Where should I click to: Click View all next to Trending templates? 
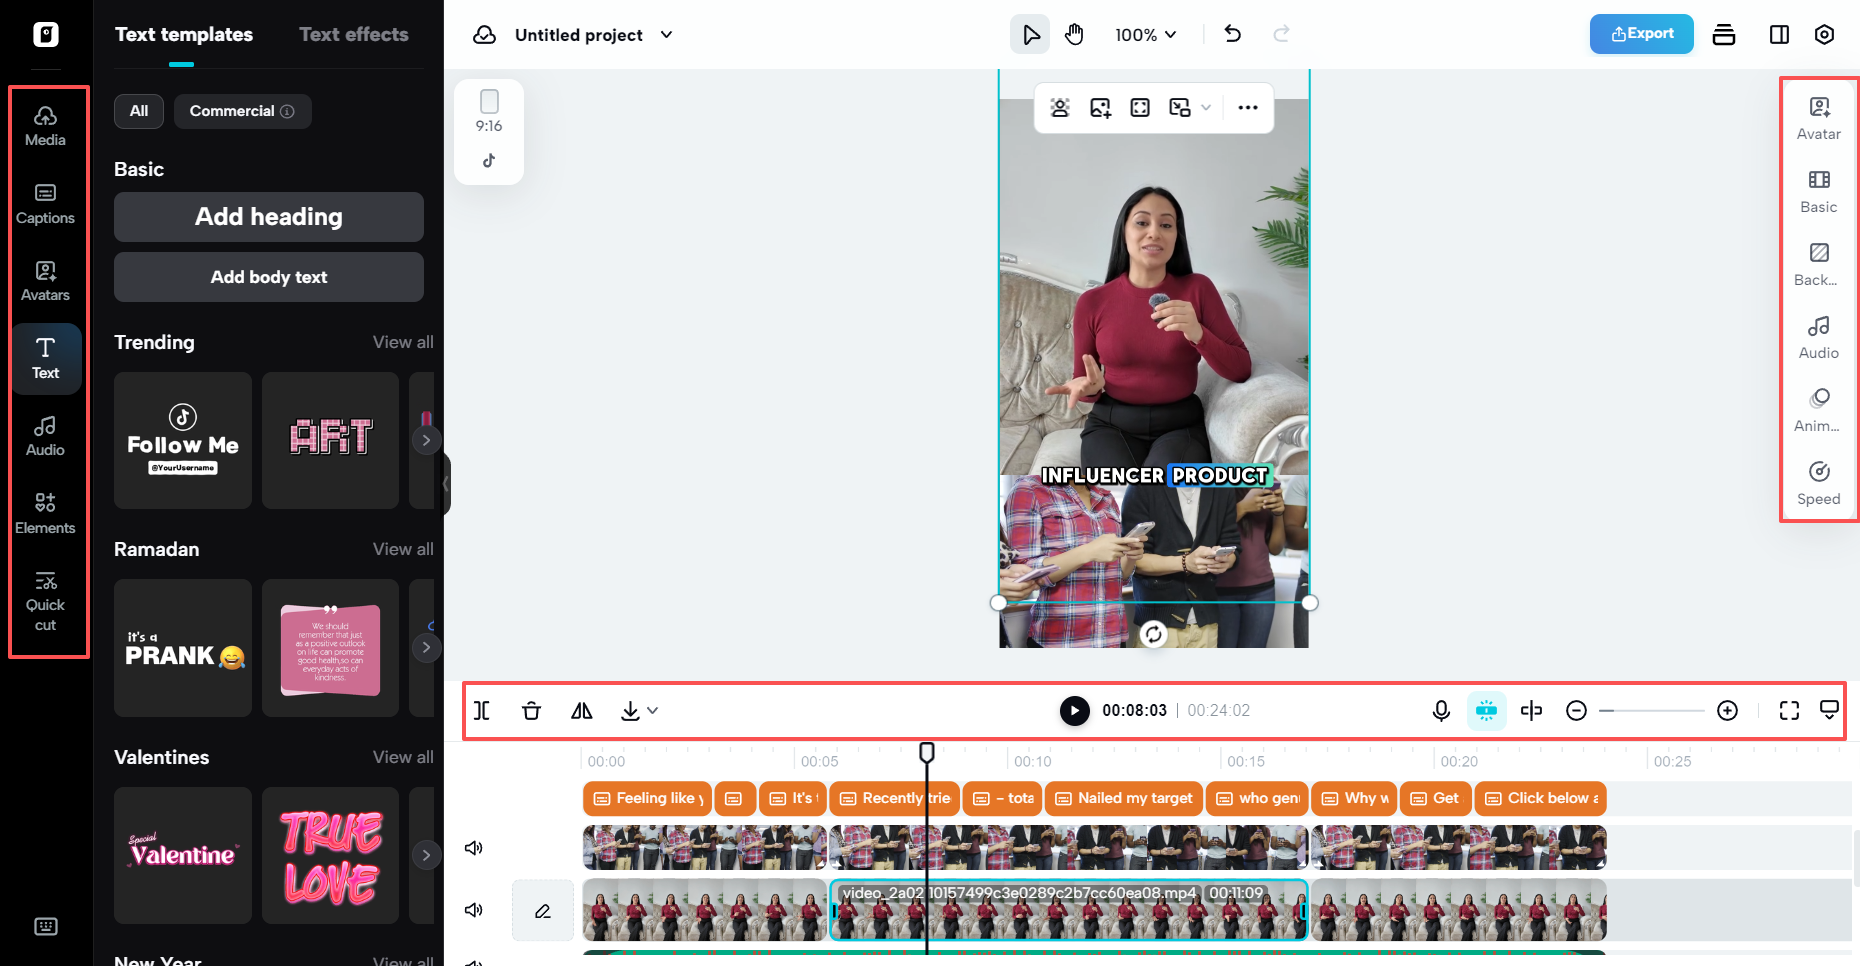click(403, 342)
